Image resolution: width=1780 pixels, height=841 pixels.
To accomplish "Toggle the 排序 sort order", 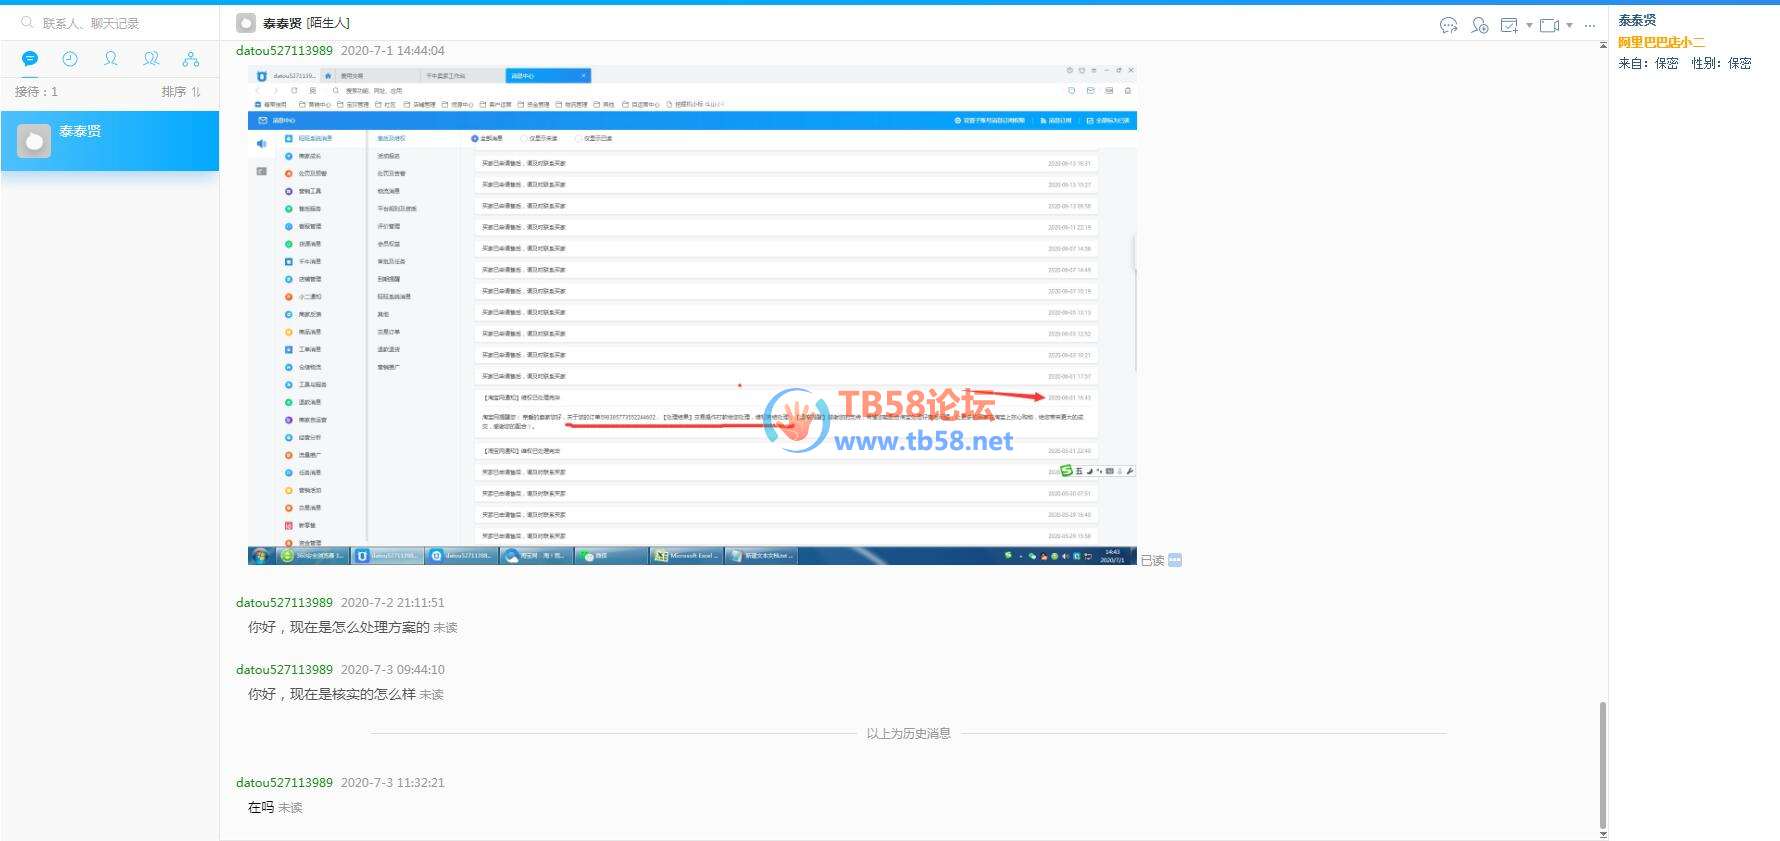I will [181, 91].
